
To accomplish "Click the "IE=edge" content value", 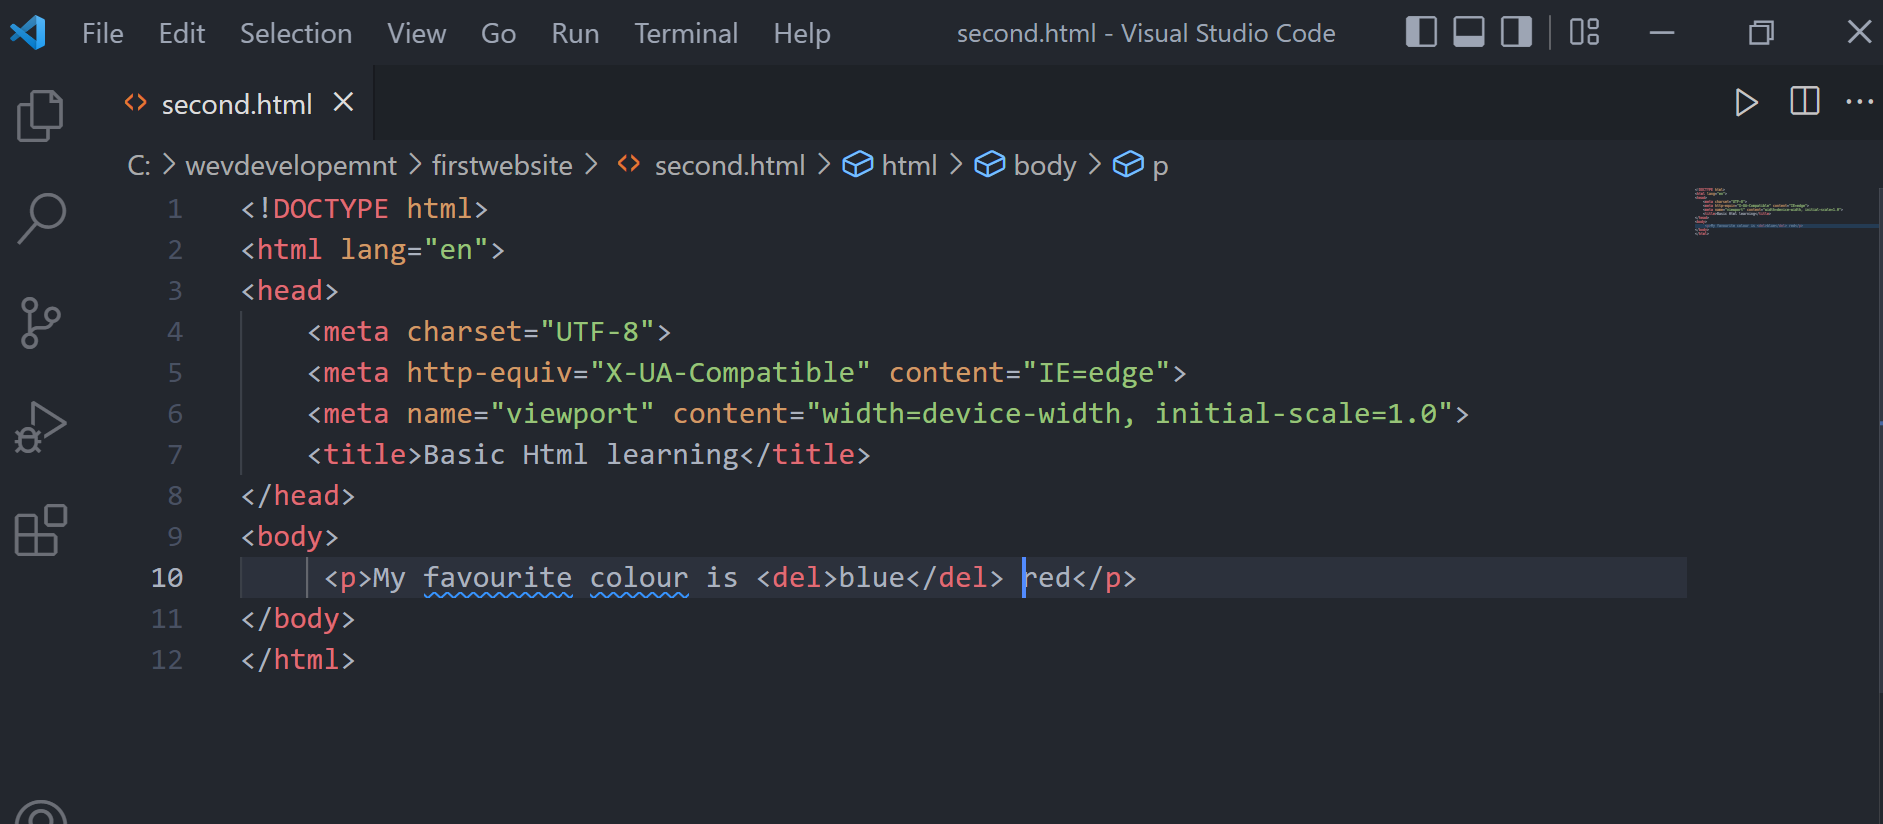I will (x=1096, y=373).
